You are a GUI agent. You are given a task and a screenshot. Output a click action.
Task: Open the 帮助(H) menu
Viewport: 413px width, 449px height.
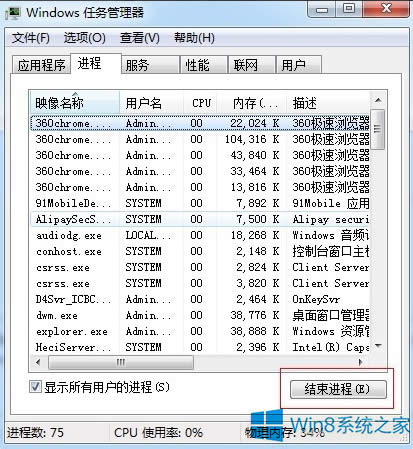point(194,38)
